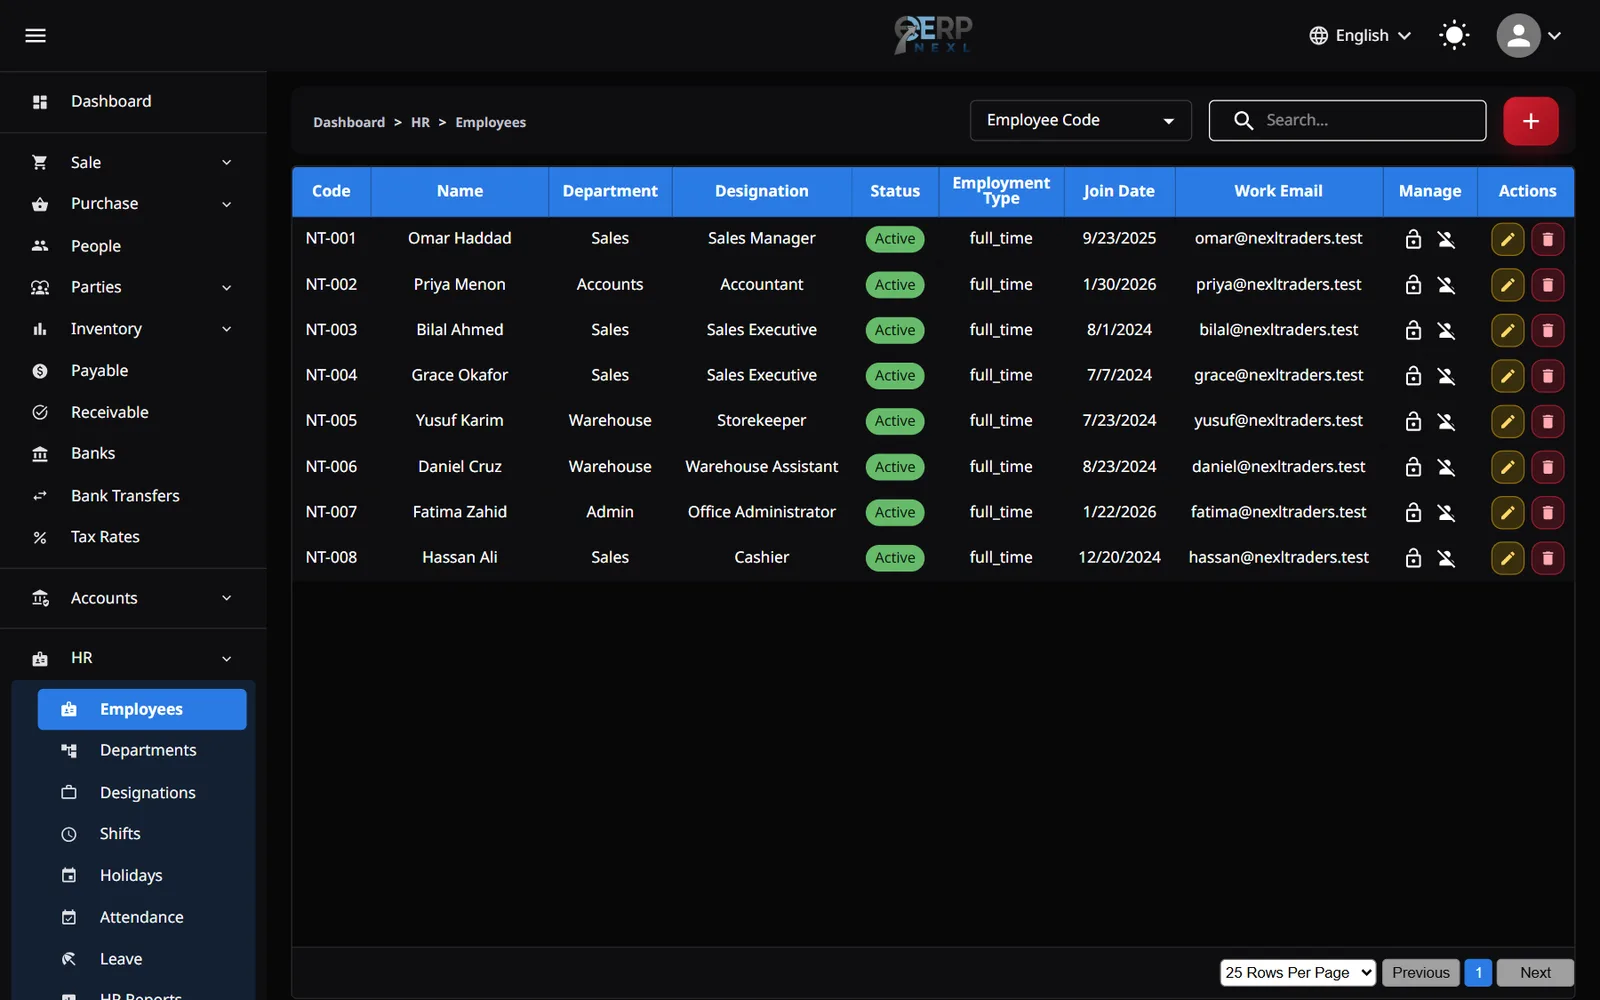Open the English language selector
The image size is (1600, 1000).
pos(1360,36)
